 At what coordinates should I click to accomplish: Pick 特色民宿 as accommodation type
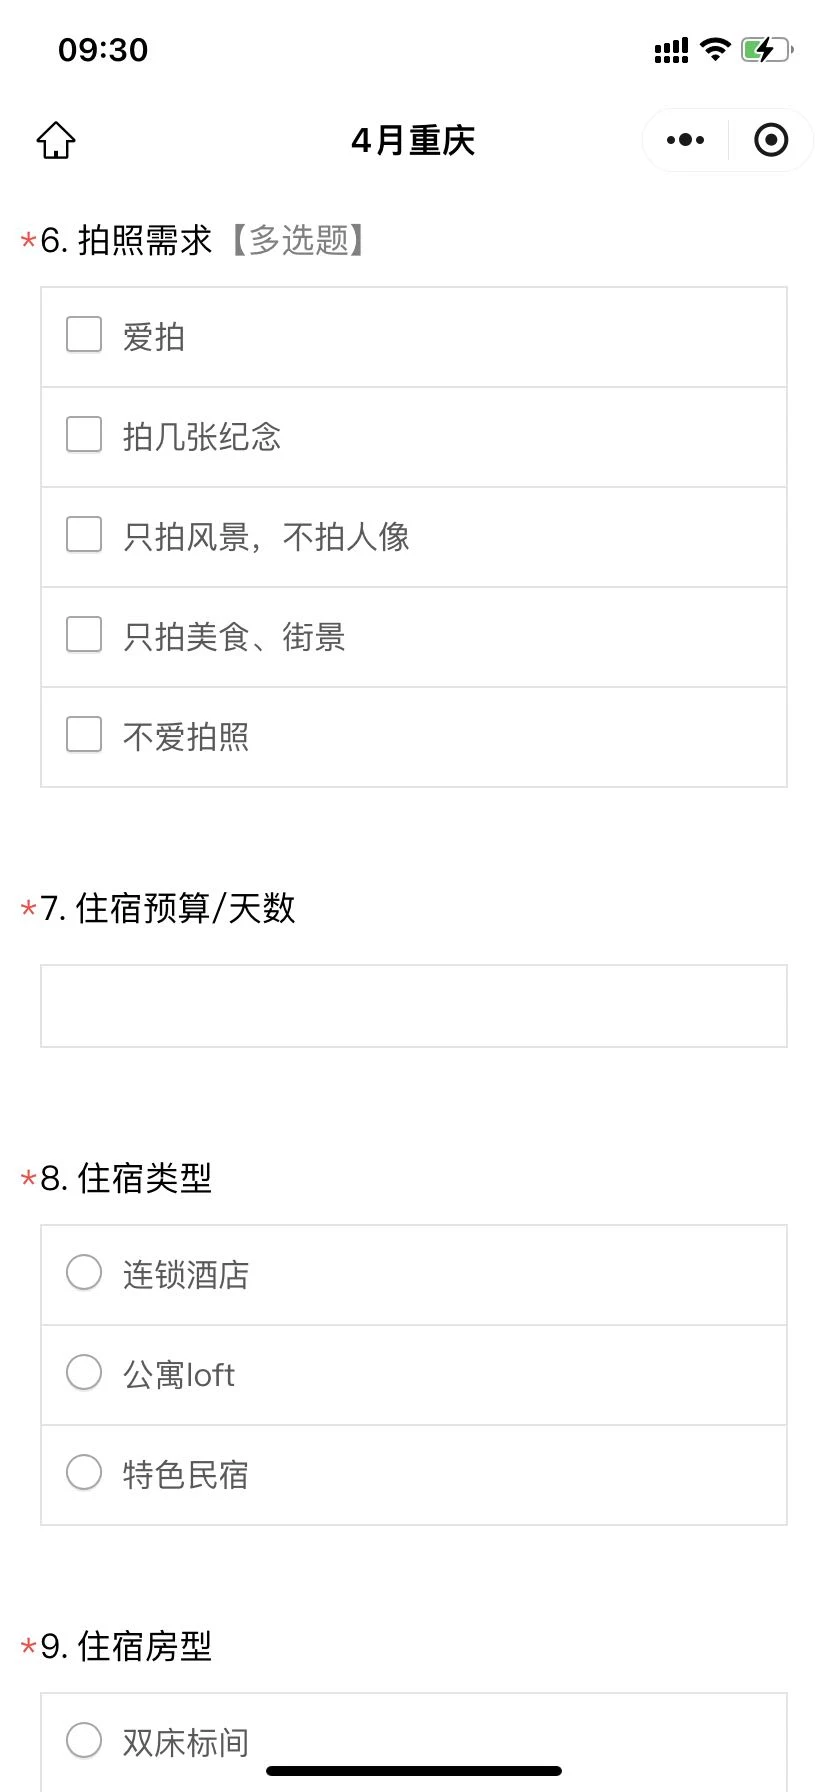coord(84,1473)
